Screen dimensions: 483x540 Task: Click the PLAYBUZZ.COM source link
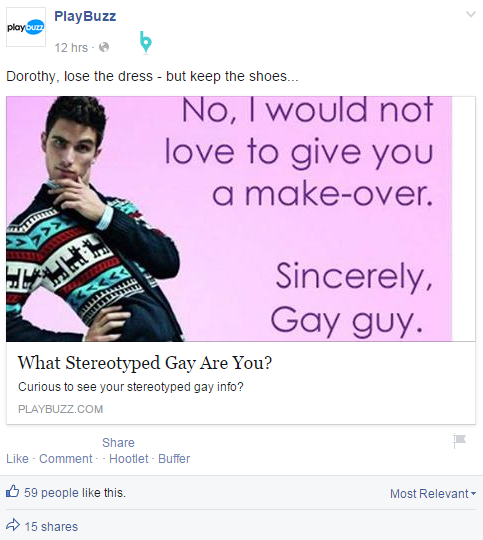tap(61, 409)
